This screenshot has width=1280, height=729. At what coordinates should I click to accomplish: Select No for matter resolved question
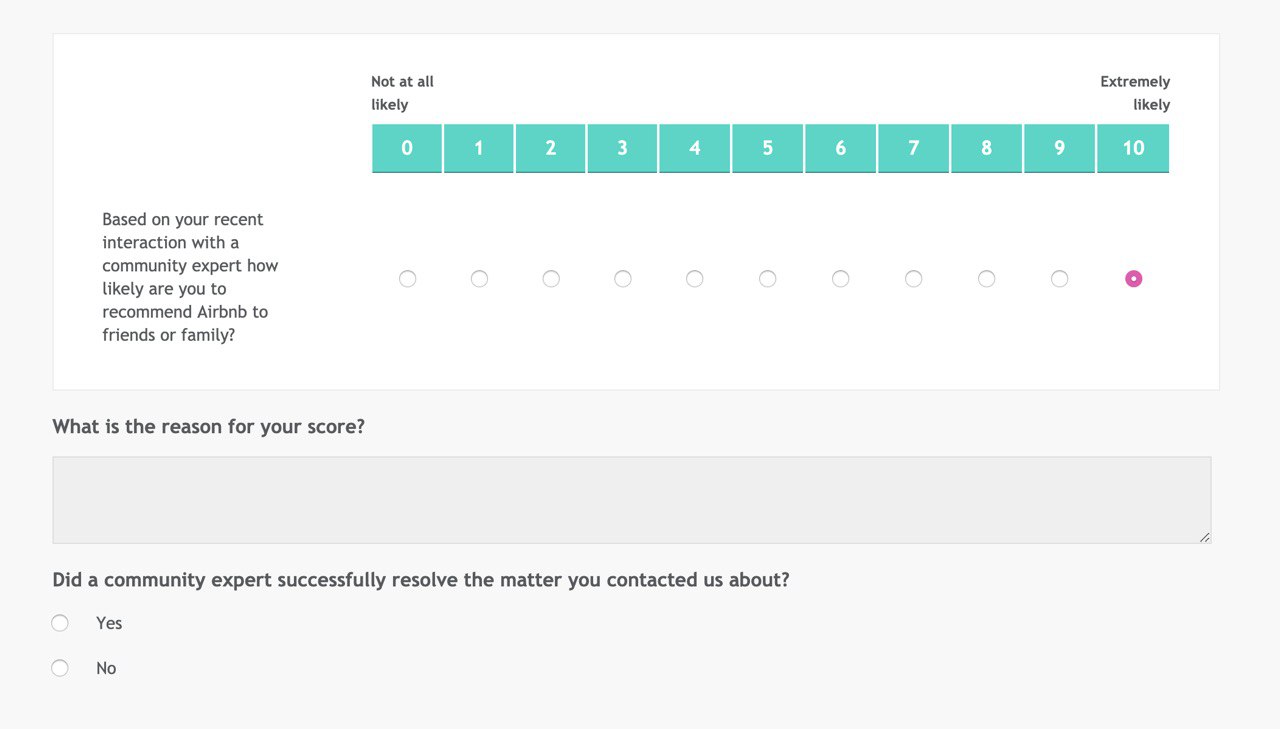[60, 668]
